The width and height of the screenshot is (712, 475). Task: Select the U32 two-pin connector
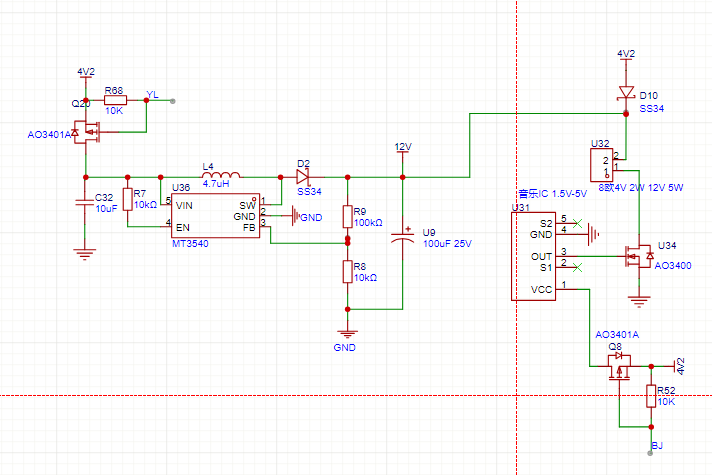pos(601,161)
